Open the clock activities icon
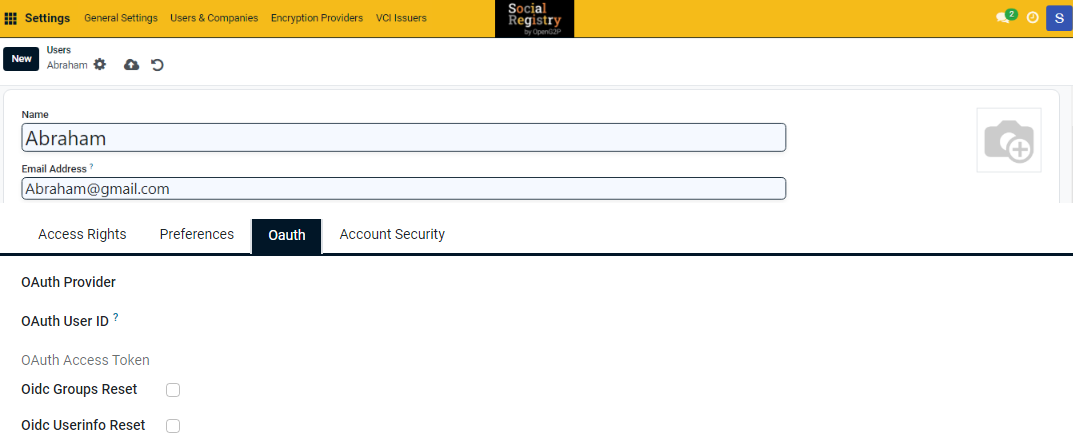 [1033, 18]
